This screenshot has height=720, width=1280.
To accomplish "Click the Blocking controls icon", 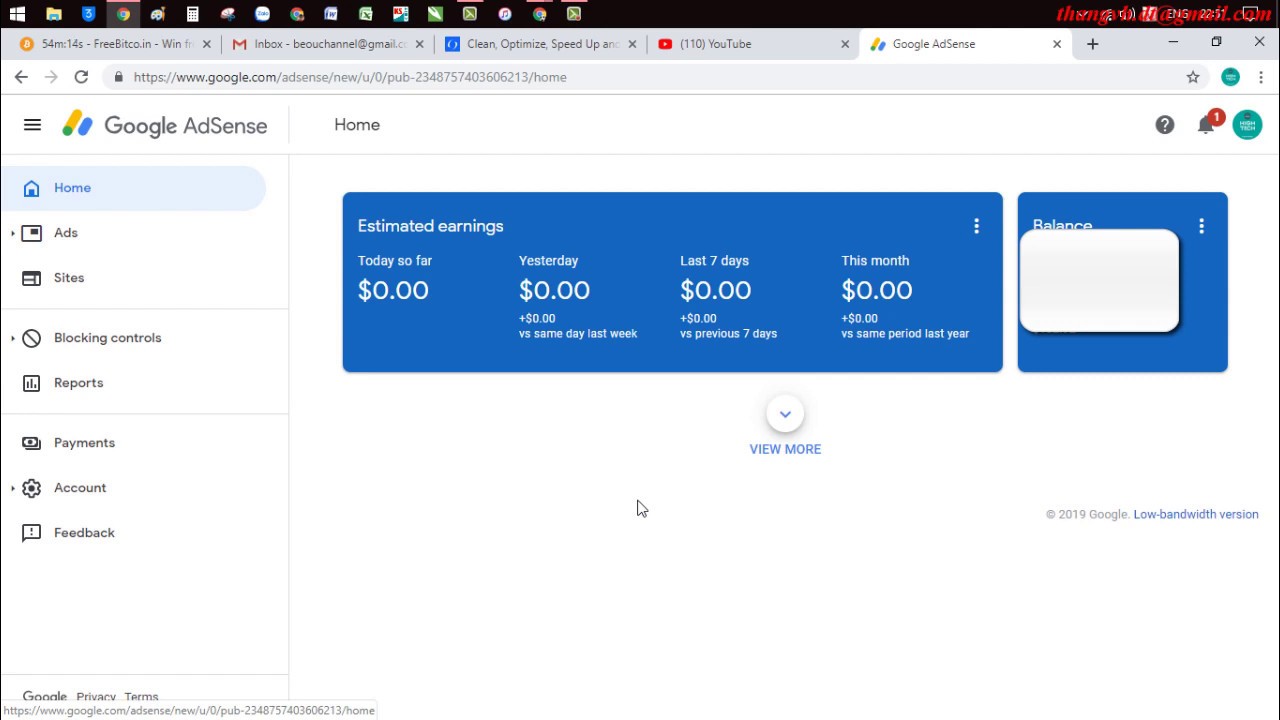I will pos(32,338).
